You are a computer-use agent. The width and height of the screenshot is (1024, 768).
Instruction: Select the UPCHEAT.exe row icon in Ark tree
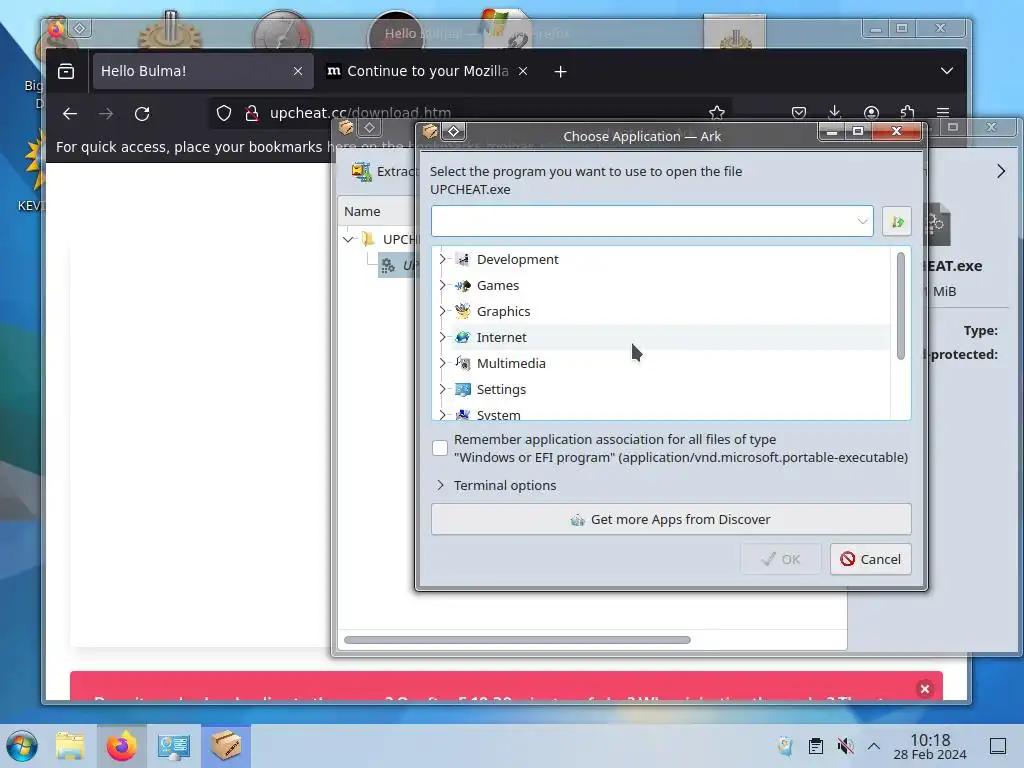(388, 265)
